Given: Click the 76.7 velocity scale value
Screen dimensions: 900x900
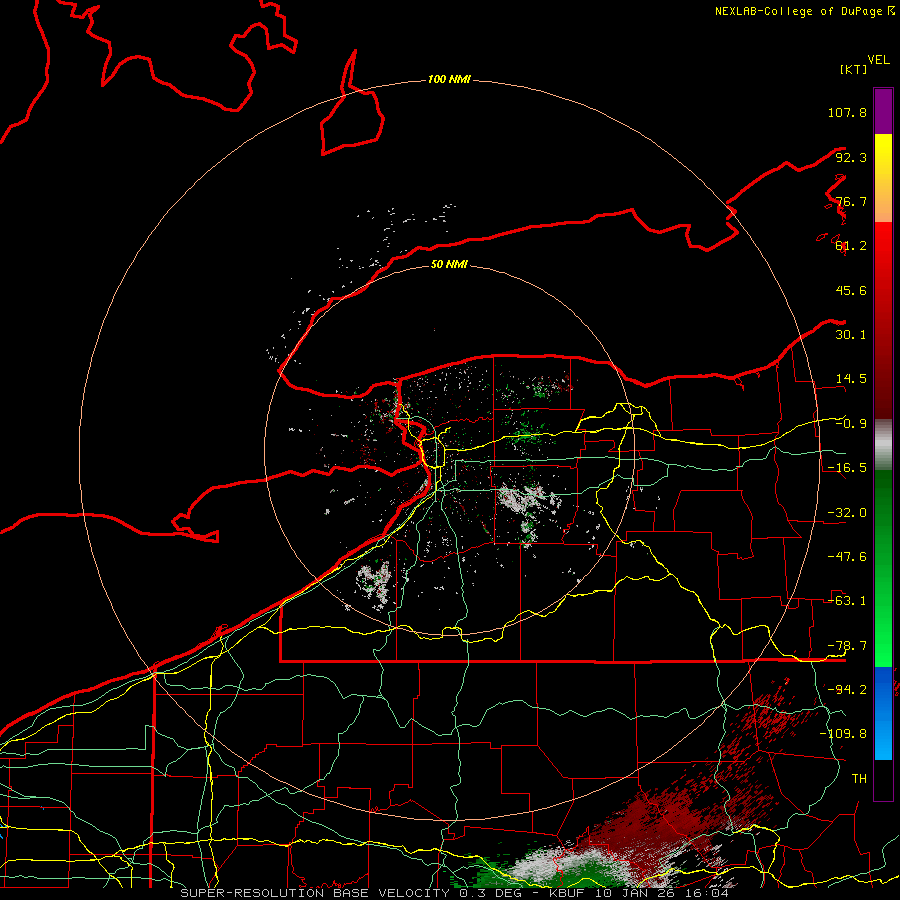Looking at the screenshot, I should (x=851, y=201).
